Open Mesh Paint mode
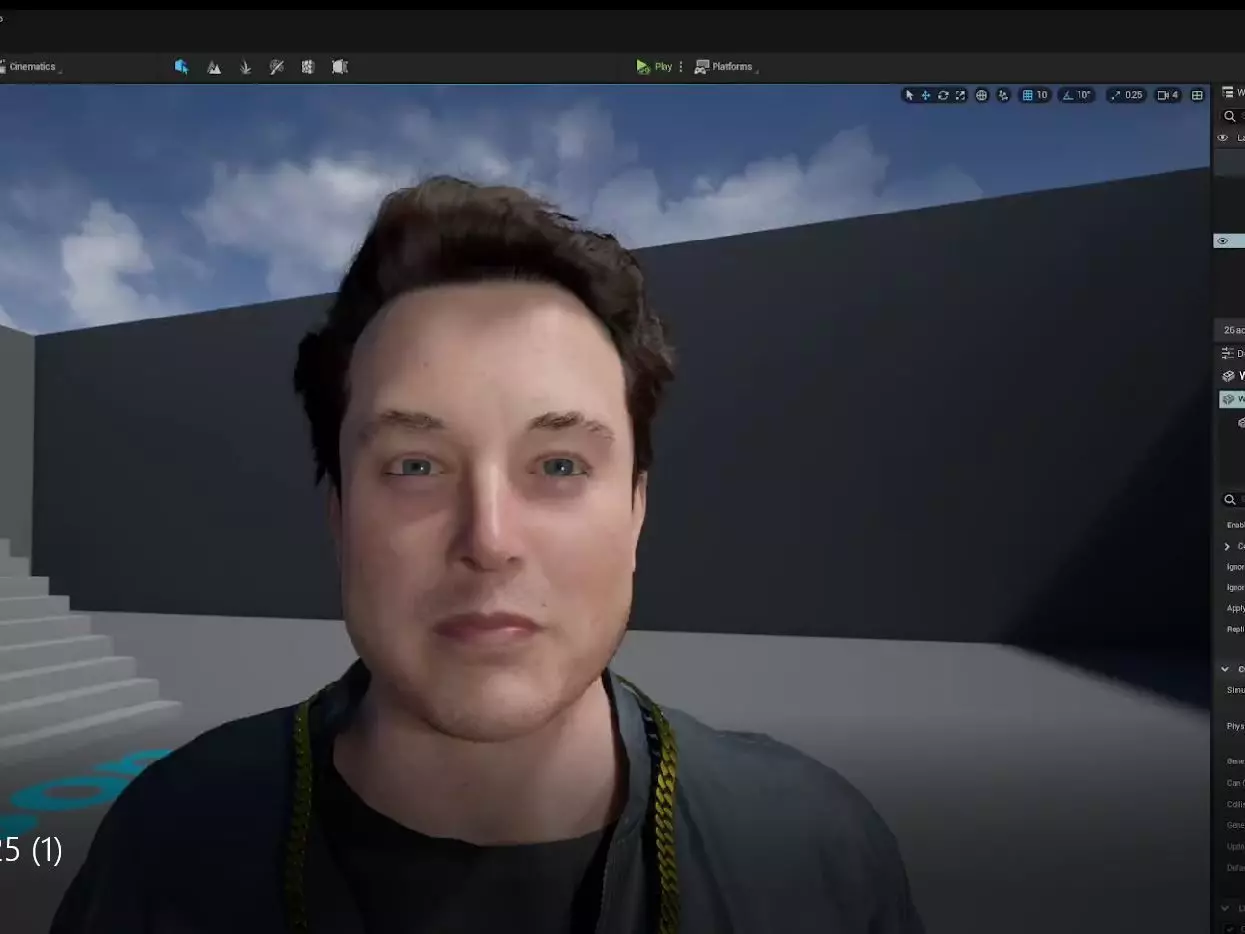 [x=277, y=67]
